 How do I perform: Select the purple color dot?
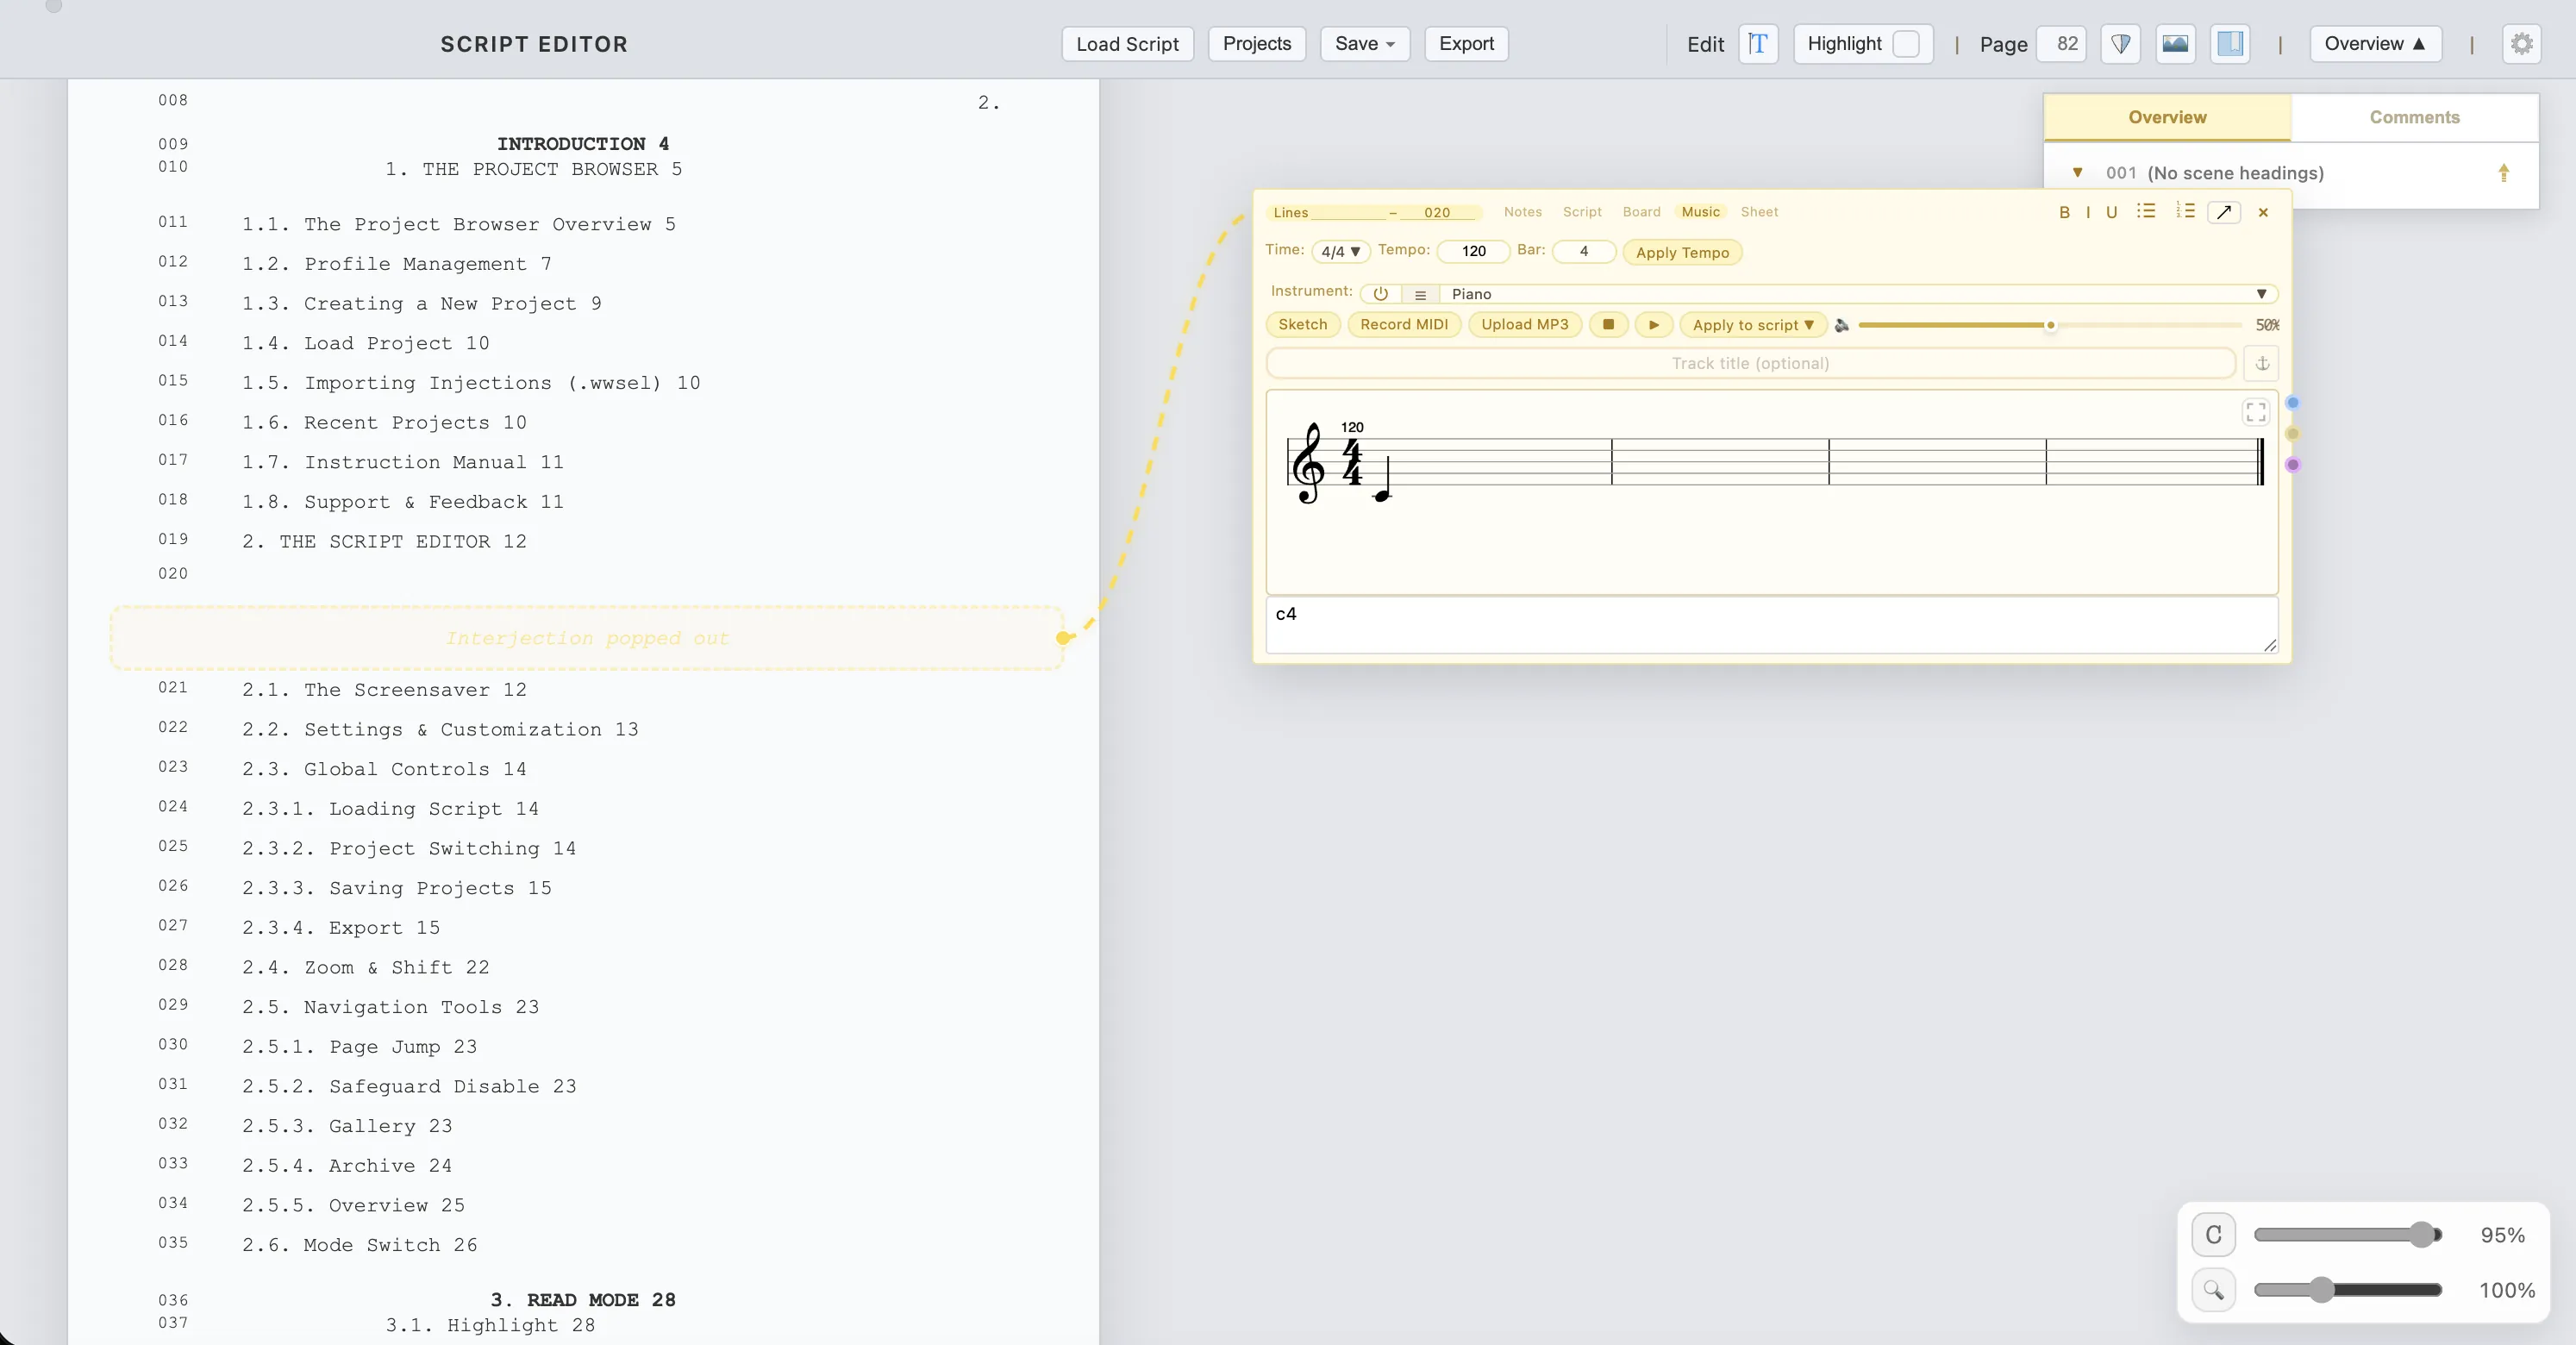(x=2292, y=465)
